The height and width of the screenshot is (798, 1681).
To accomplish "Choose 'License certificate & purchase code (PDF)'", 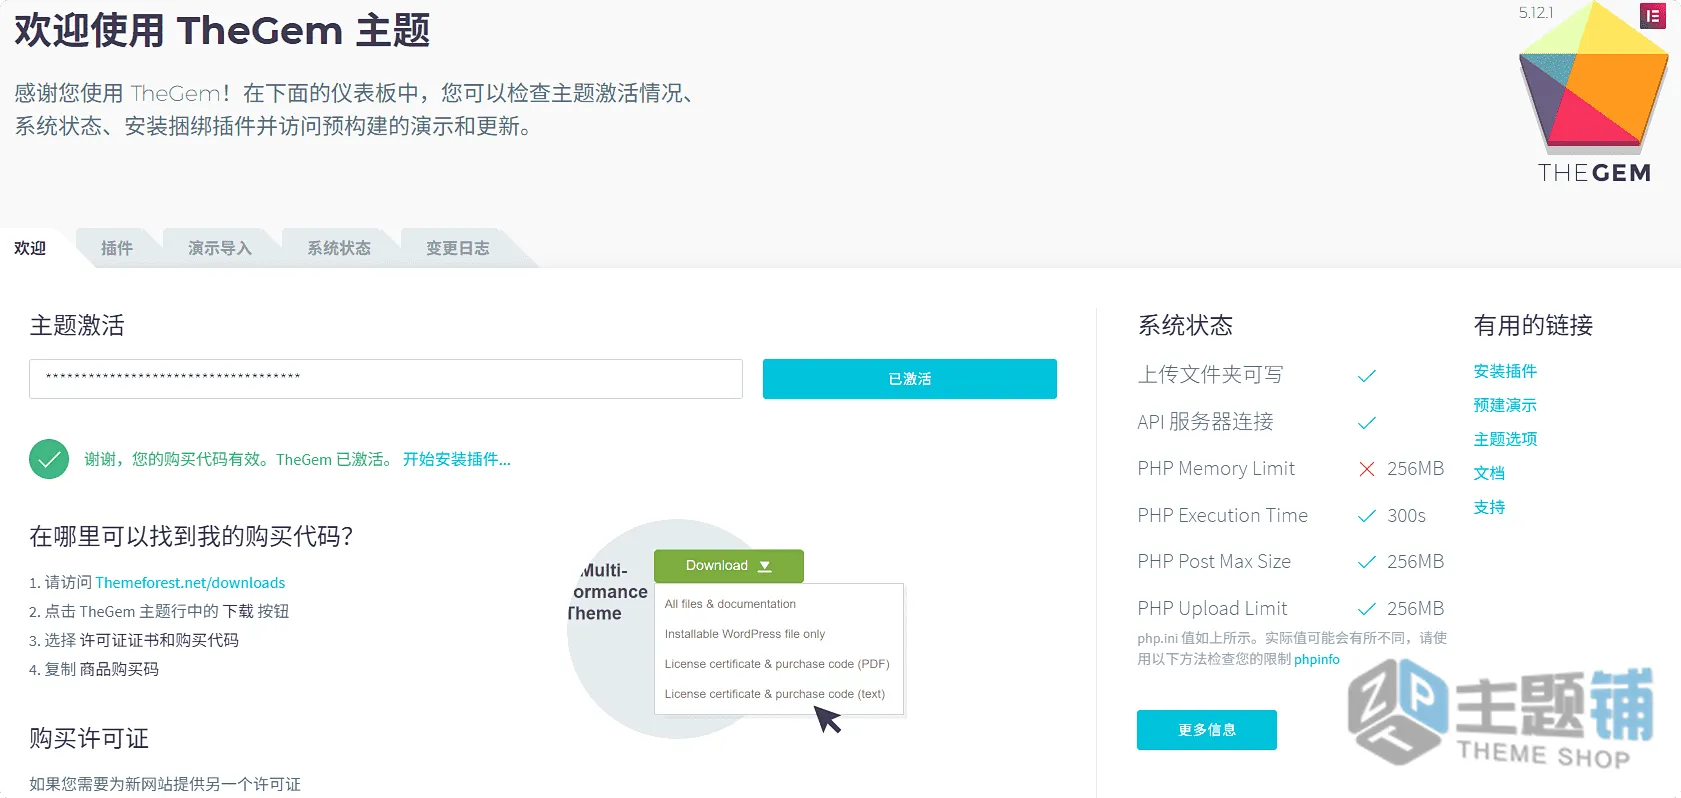I will (x=779, y=664).
